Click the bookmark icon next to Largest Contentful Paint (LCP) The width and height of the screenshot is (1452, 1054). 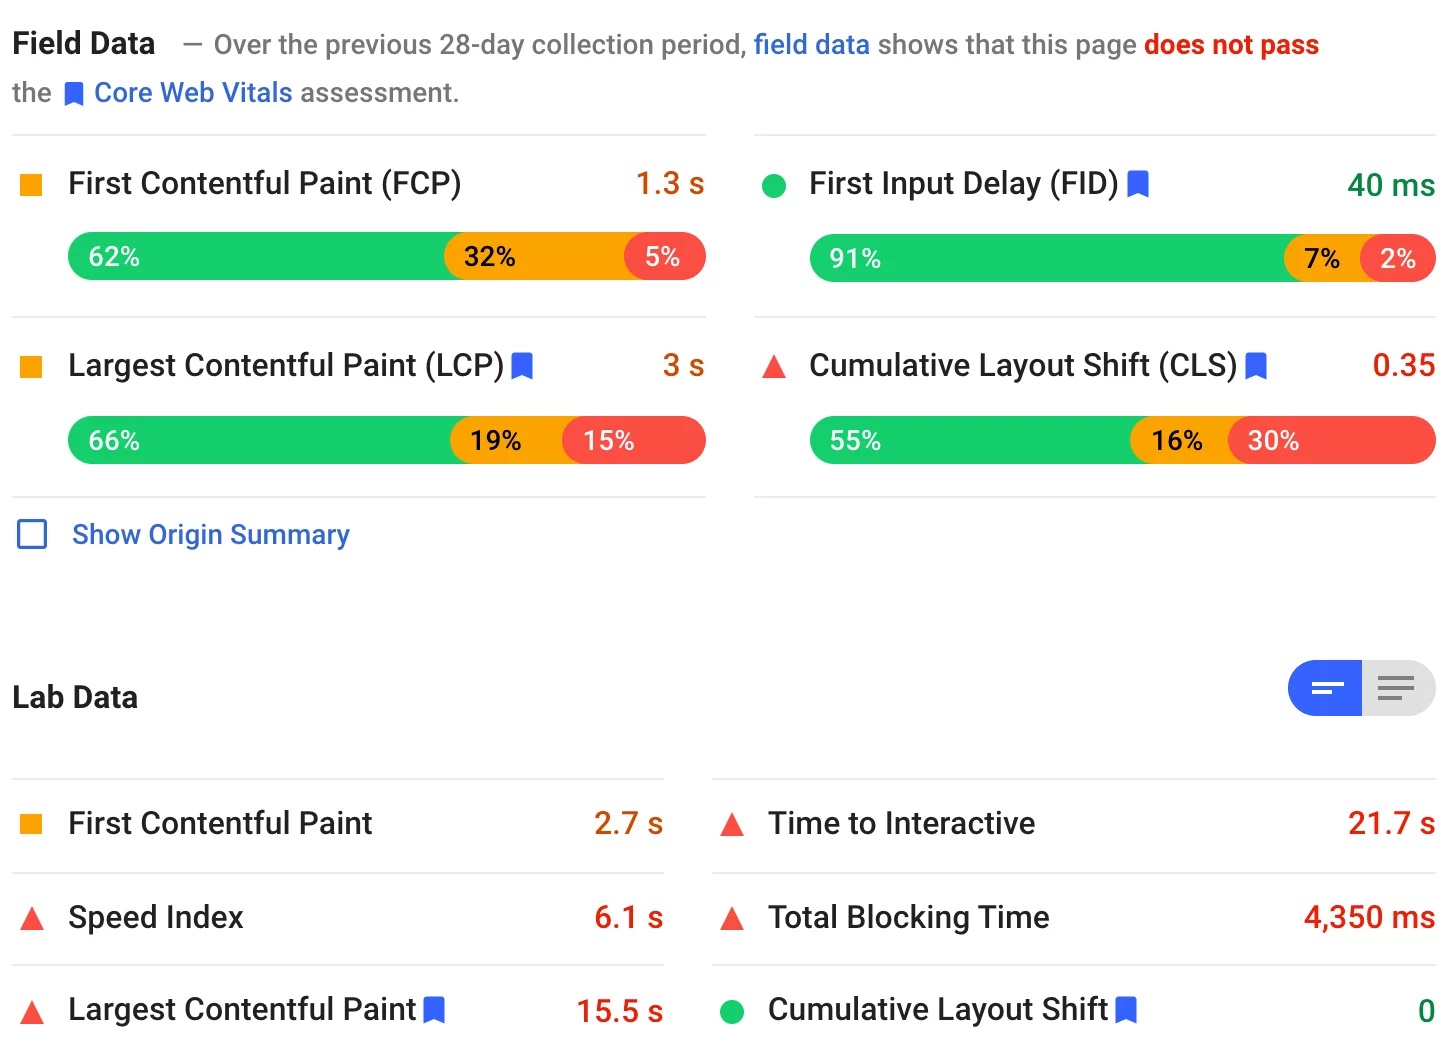tap(522, 366)
